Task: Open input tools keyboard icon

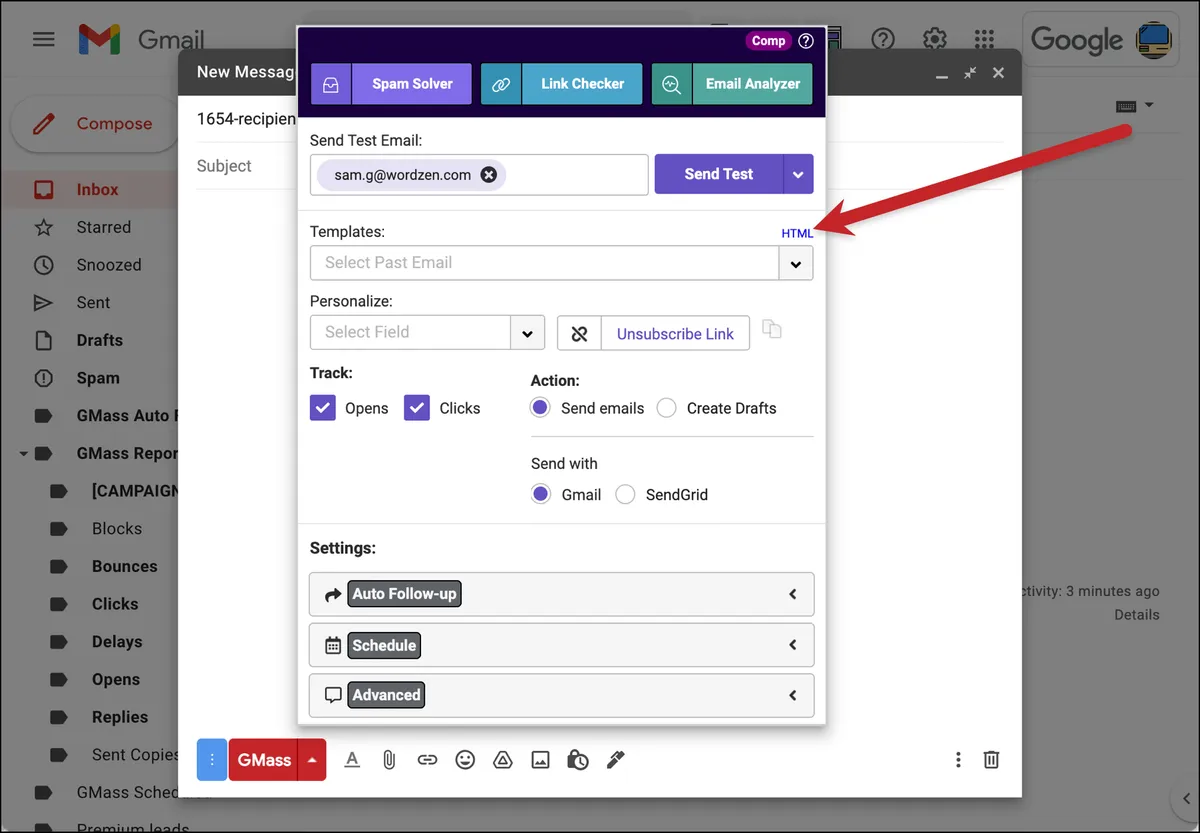Action: [x=1125, y=106]
